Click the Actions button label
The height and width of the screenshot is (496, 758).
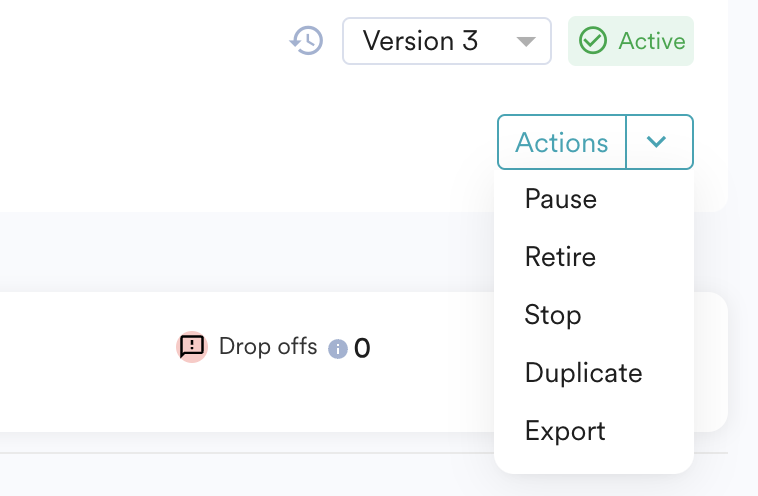(561, 142)
